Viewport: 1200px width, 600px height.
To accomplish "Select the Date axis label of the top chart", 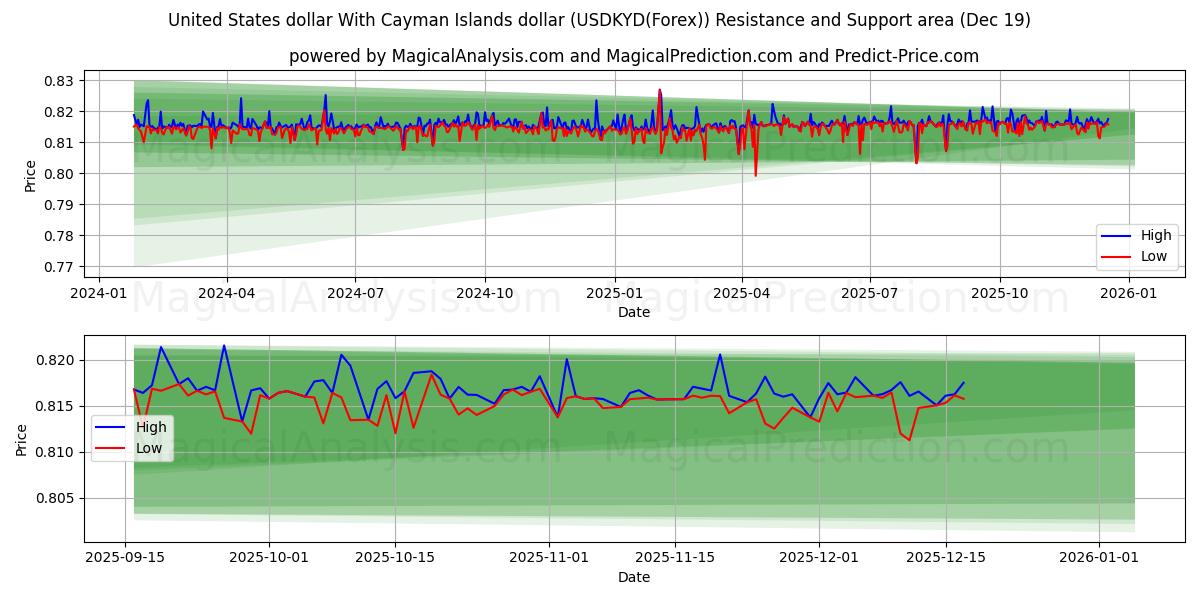I will 634,312.
